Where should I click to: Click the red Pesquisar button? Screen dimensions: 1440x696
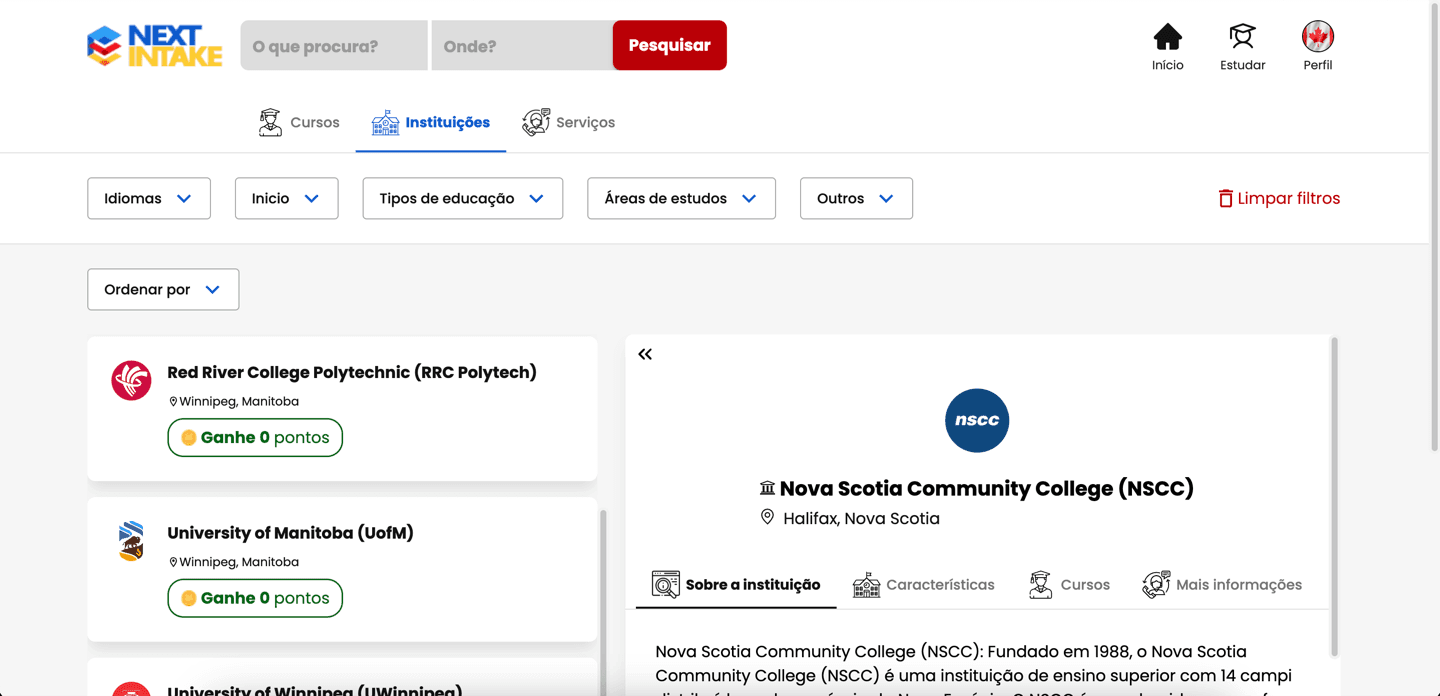(x=670, y=45)
